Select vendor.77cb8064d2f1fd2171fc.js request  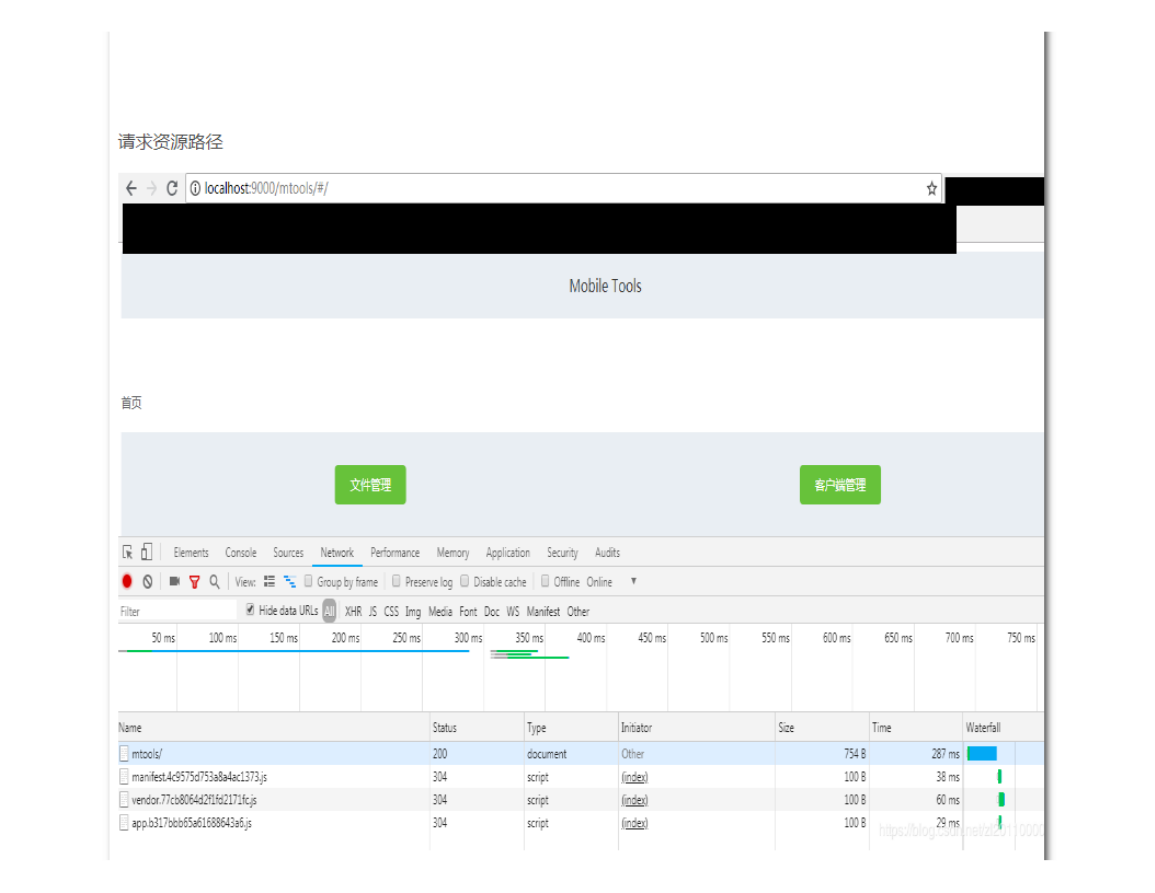pos(581,799)
